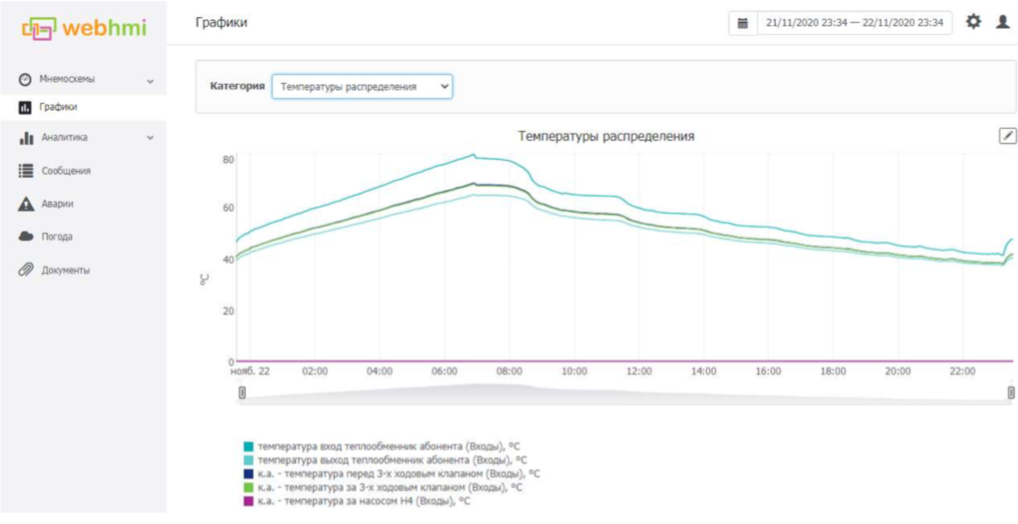The height and width of the screenshot is (524, 1018).
Task: Click magenta swatch за насосом Н4
Action: coord(249,501)
